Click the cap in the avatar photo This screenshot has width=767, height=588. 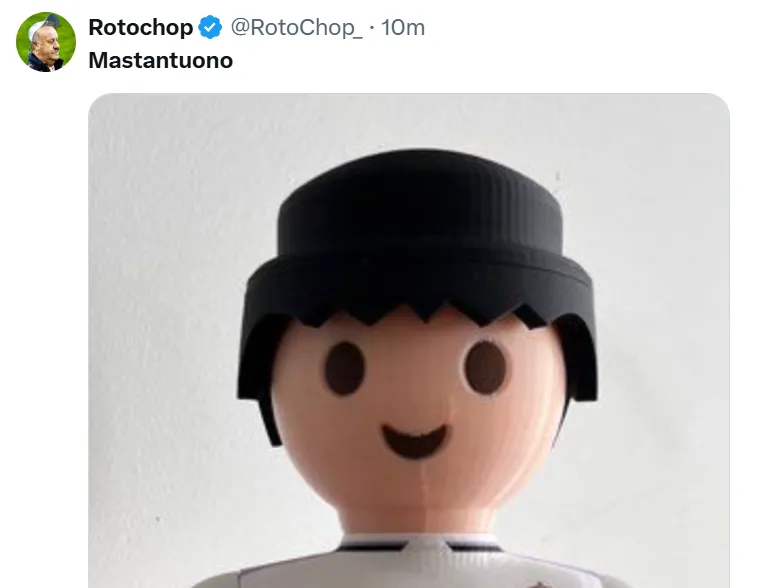click(42, 24)
